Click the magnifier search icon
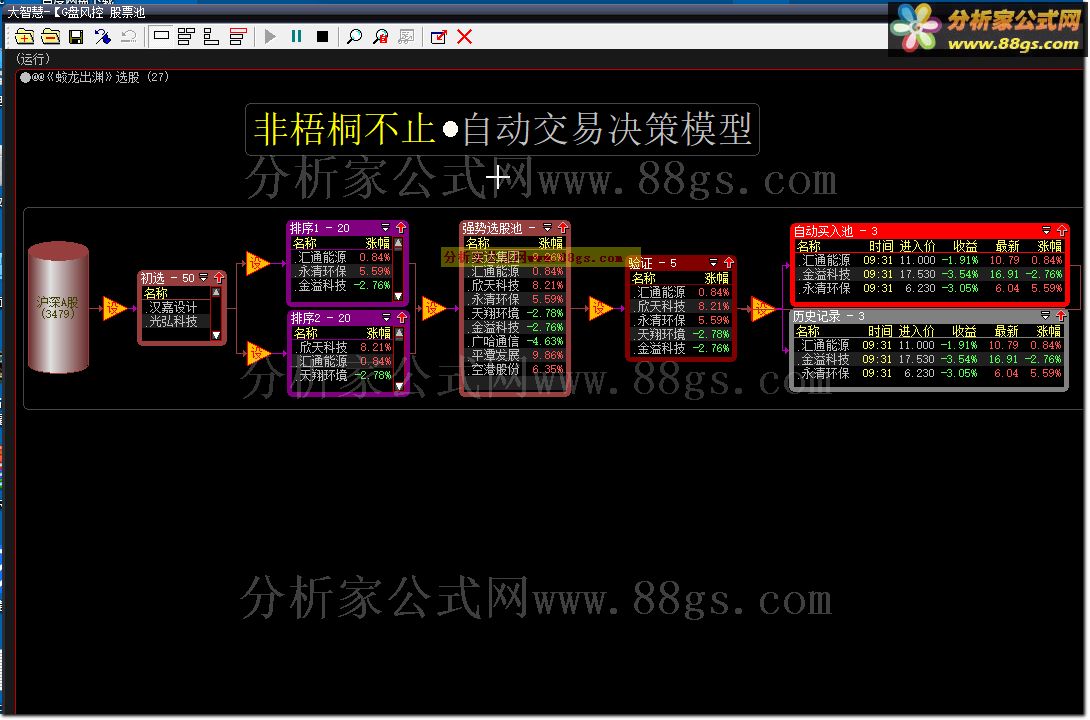Viewport: 1090px width, 720px height. coord(355,37)
